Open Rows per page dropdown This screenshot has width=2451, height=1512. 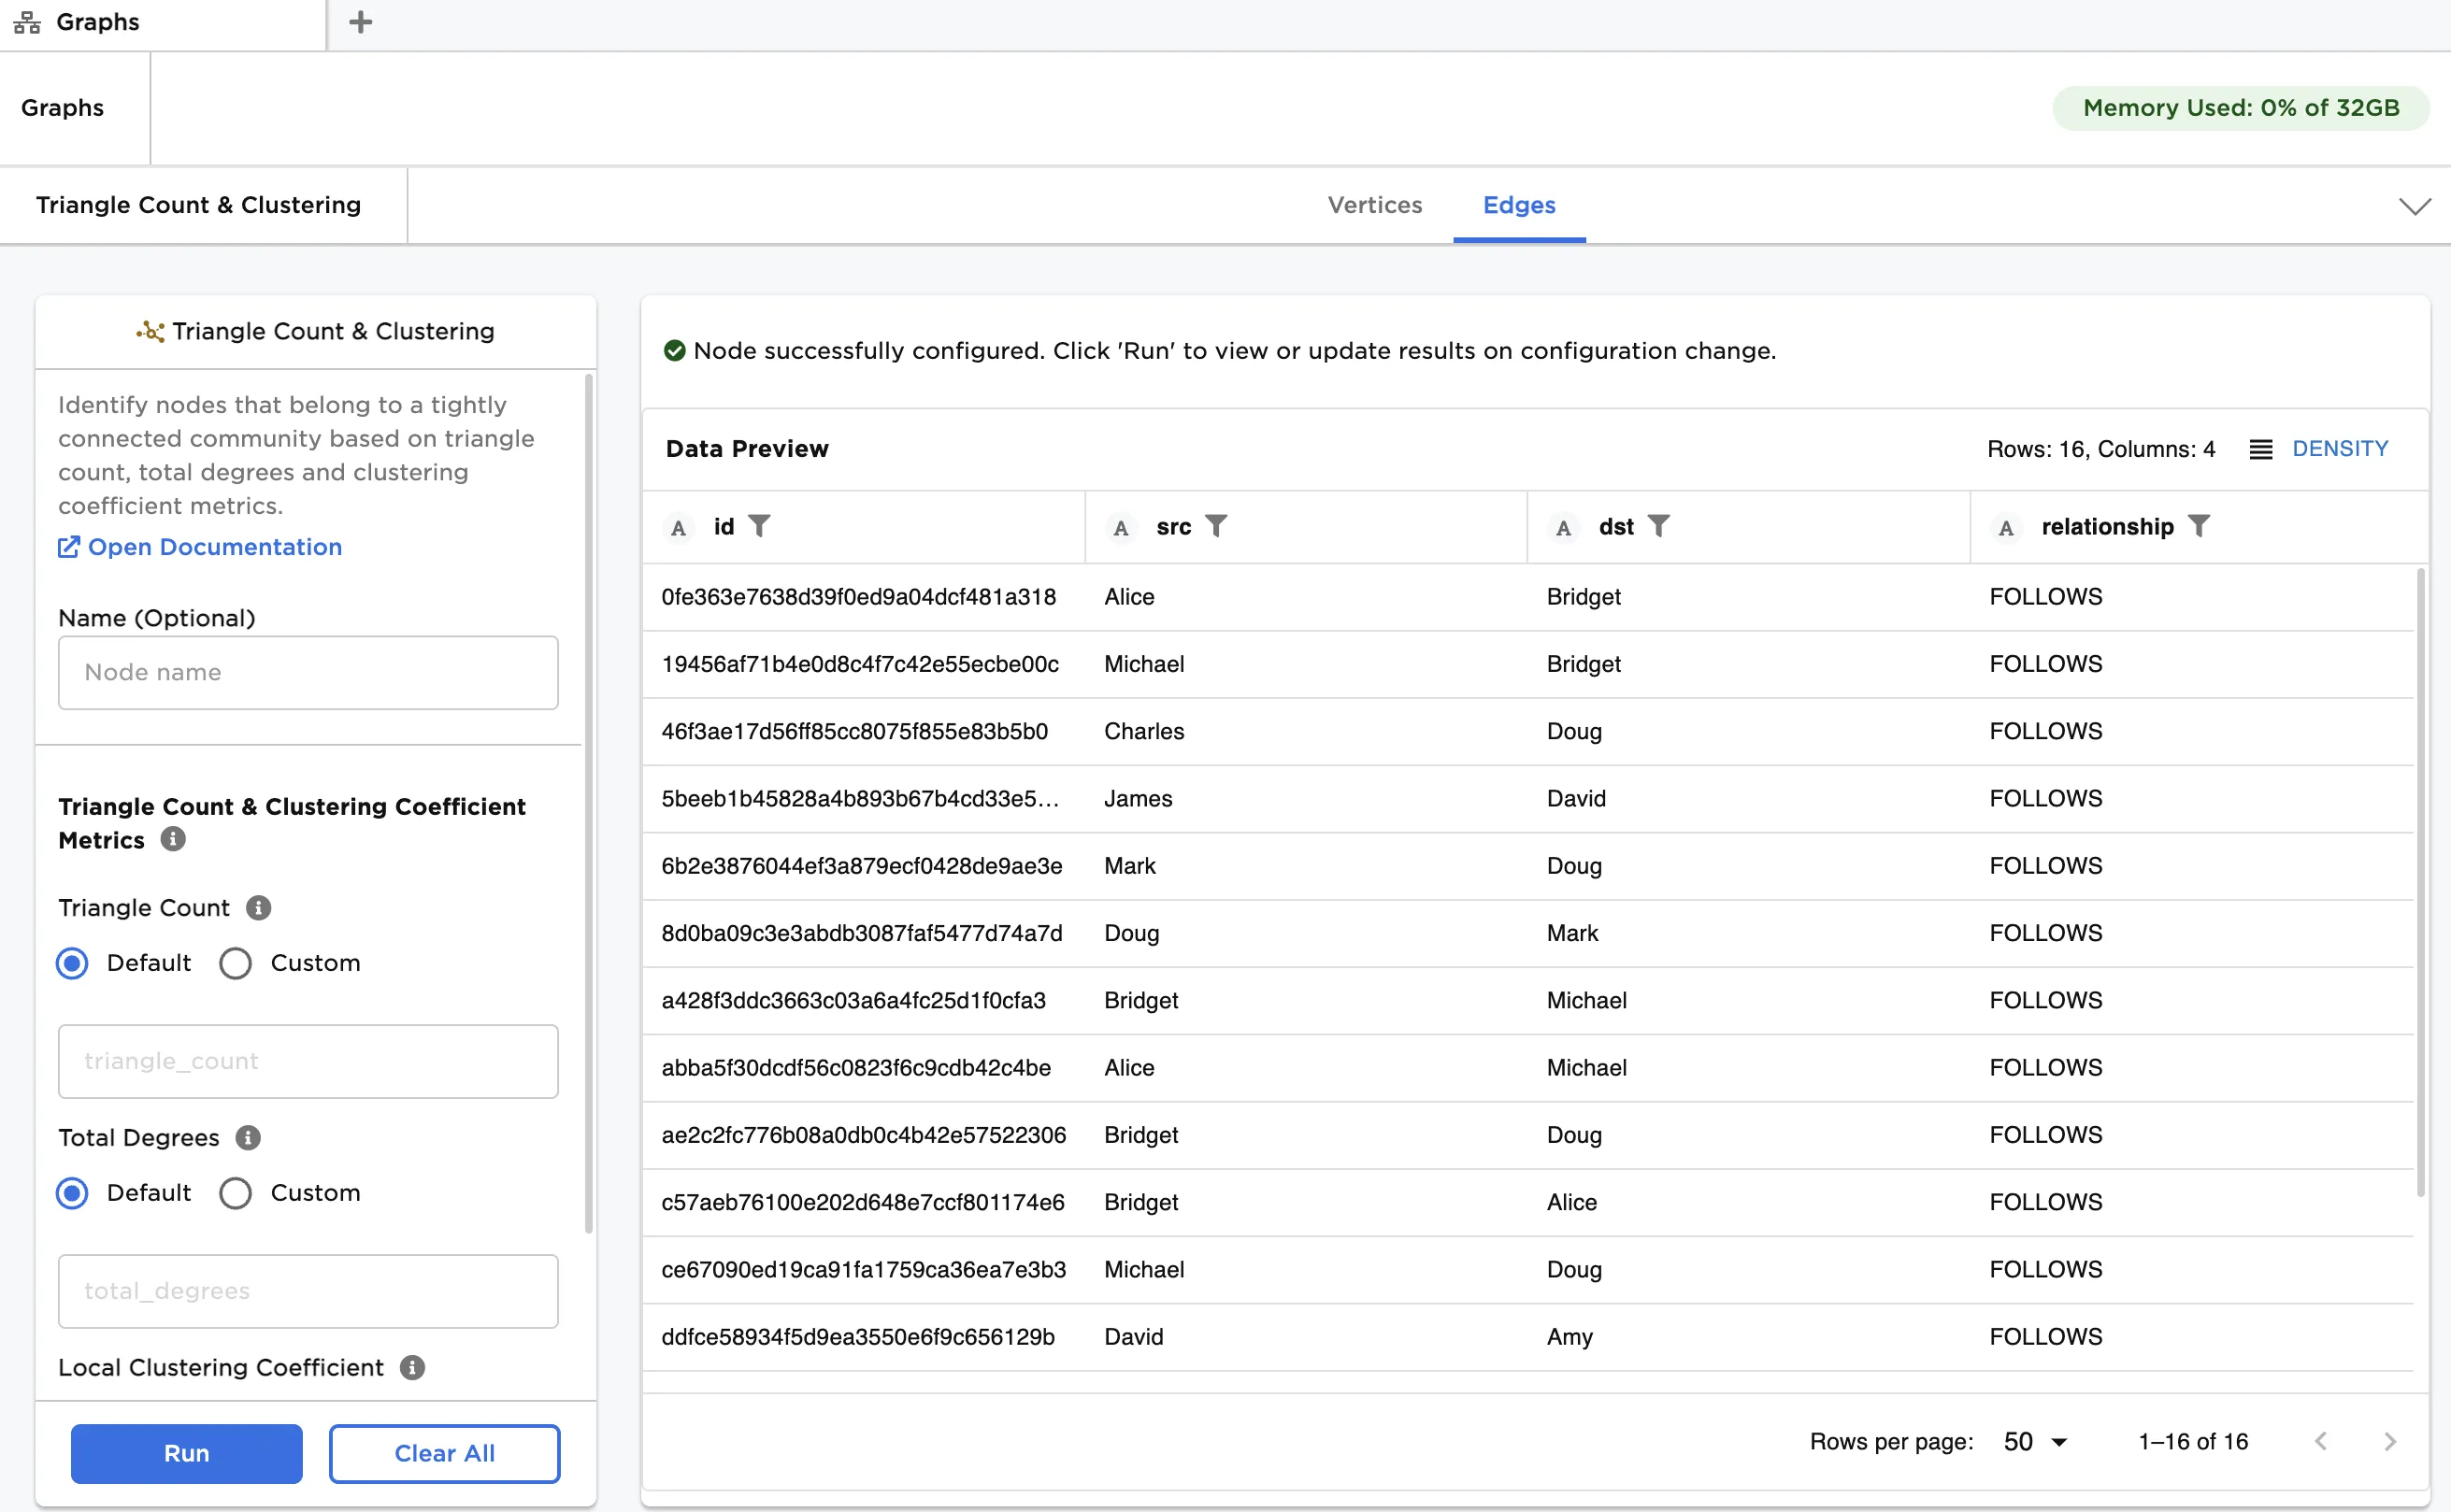tap(2035, 1442)
